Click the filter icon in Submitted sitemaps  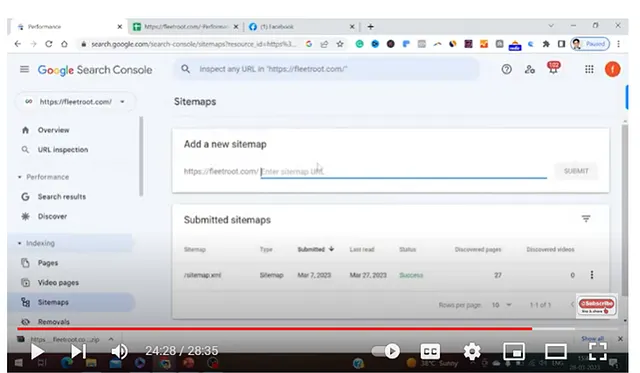click(x=586, y=219)
